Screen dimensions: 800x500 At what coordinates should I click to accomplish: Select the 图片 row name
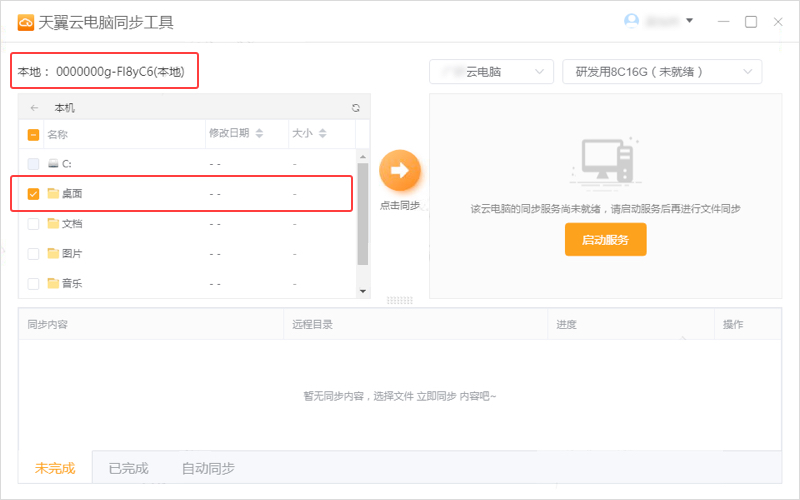pos(72,254)
